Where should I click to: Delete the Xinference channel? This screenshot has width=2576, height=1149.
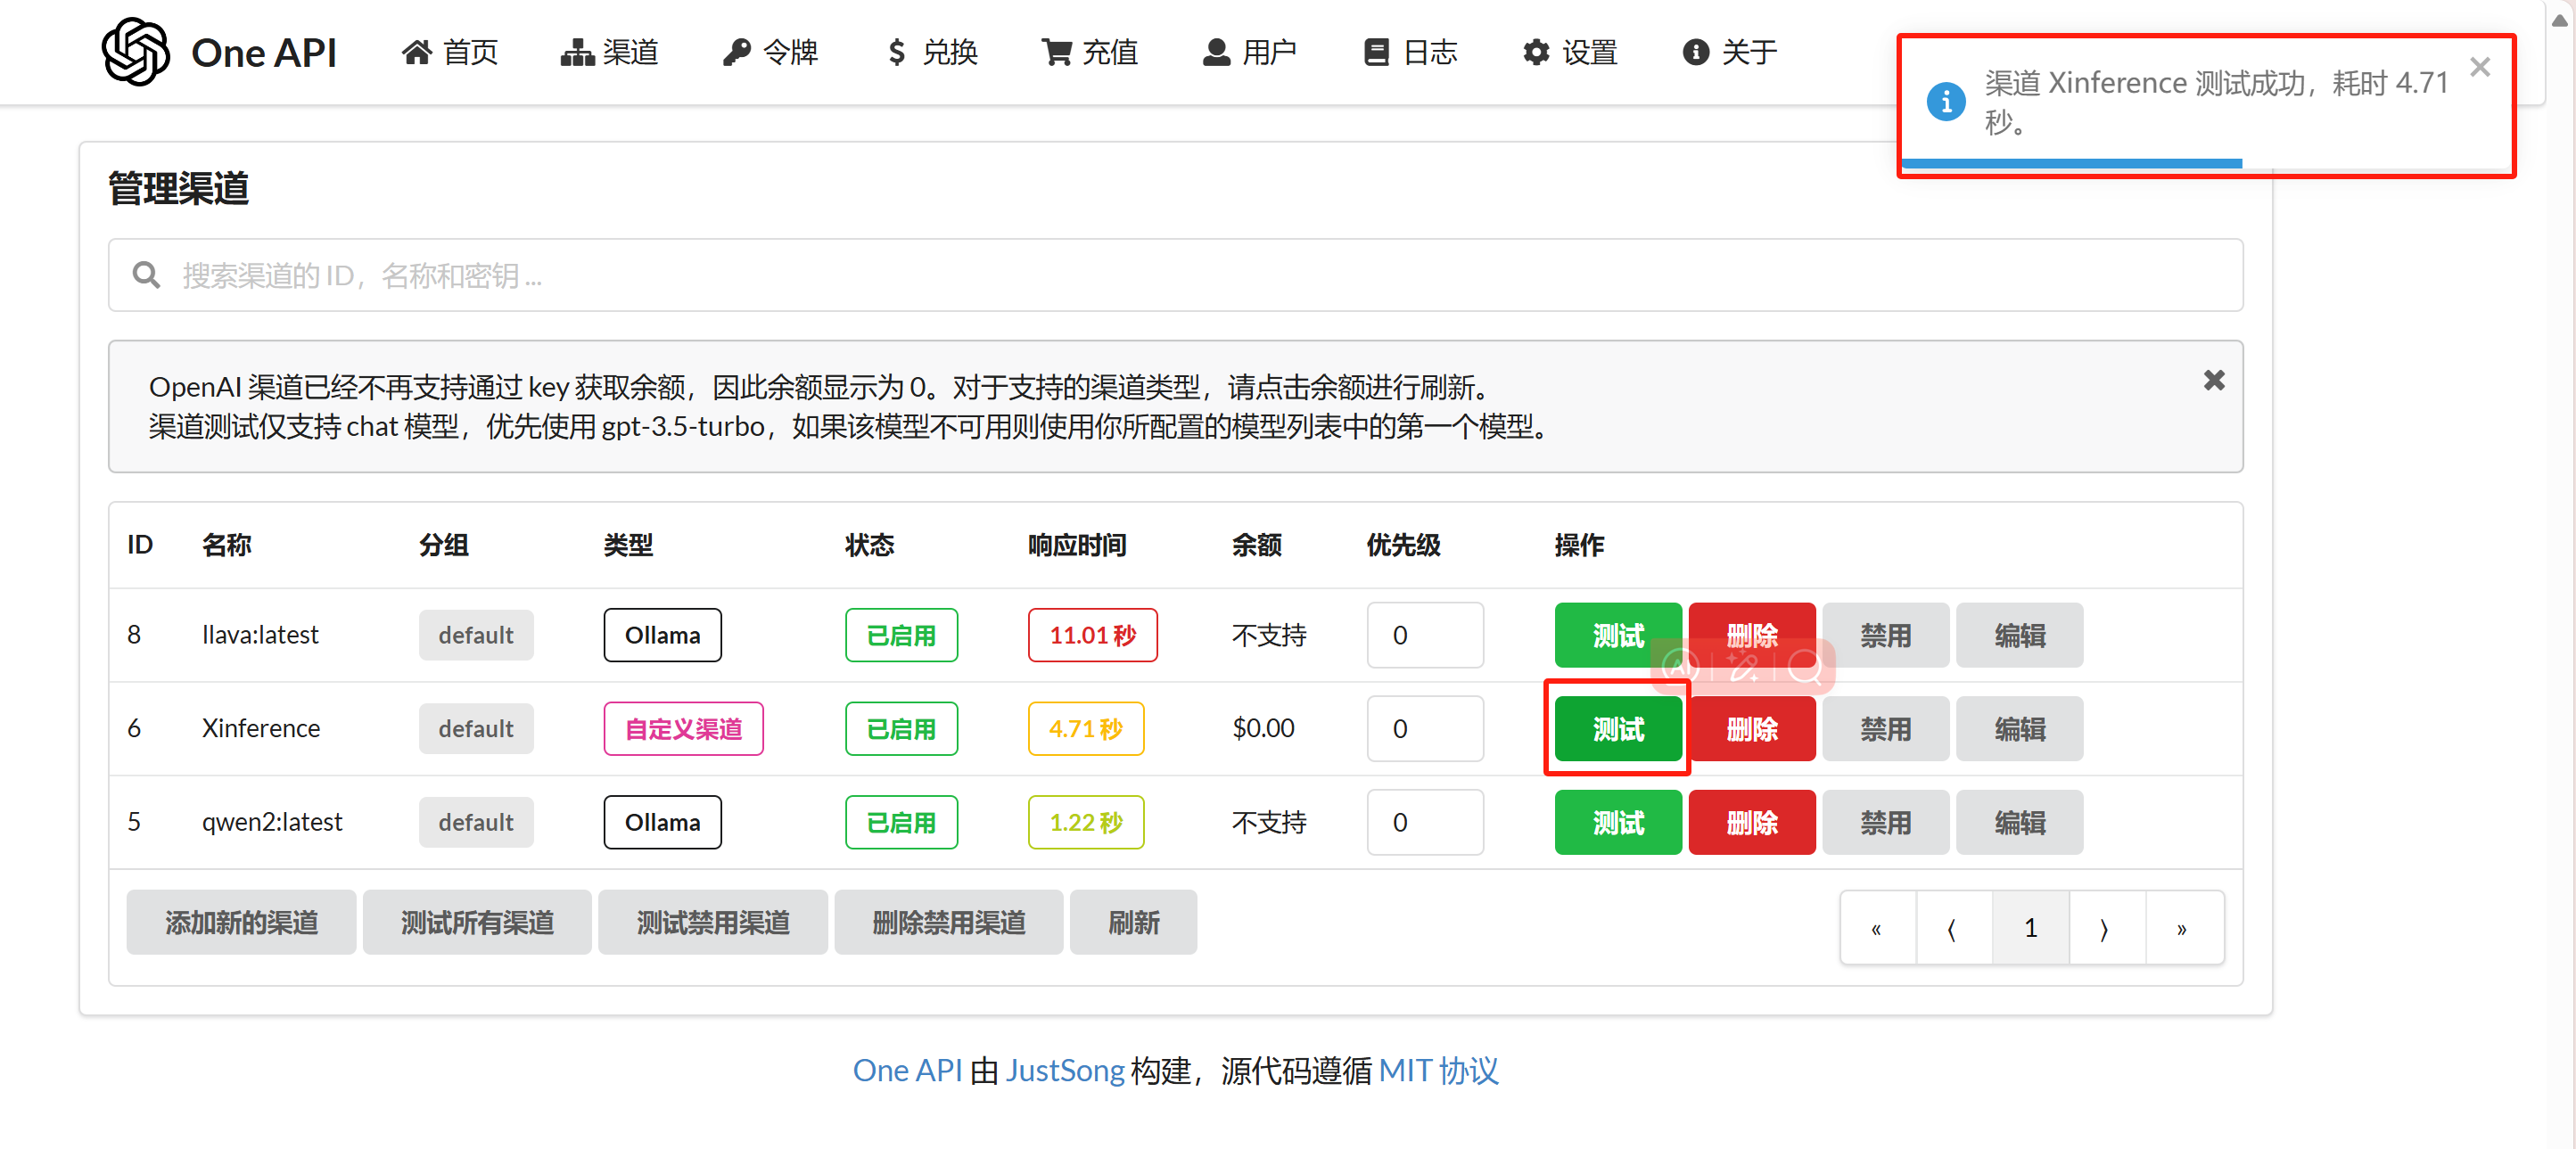[1751, 729]
